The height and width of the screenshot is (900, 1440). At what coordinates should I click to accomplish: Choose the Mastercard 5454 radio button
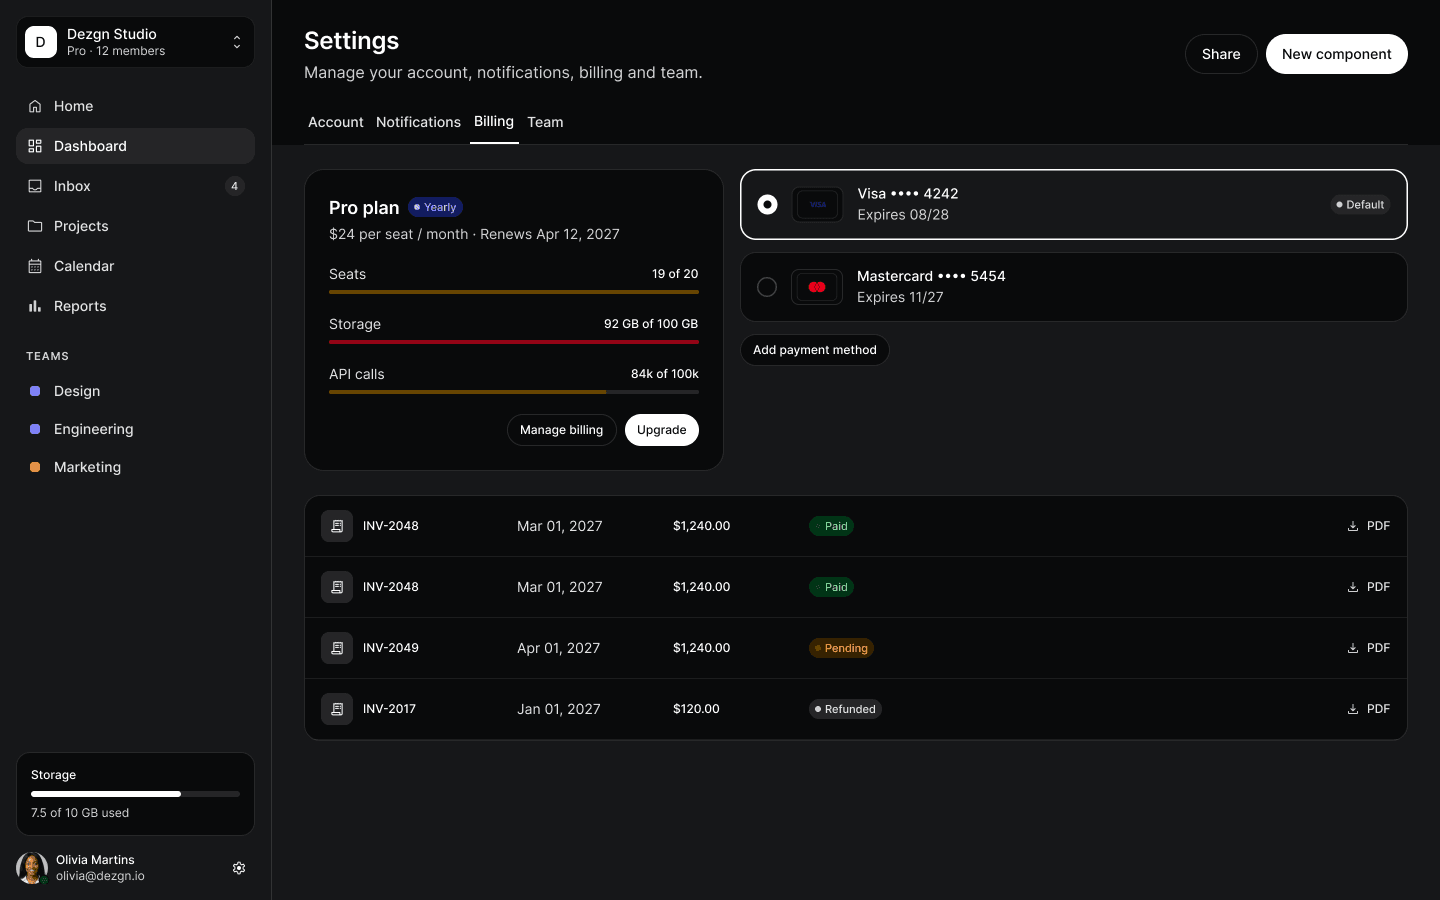(767, 287)
